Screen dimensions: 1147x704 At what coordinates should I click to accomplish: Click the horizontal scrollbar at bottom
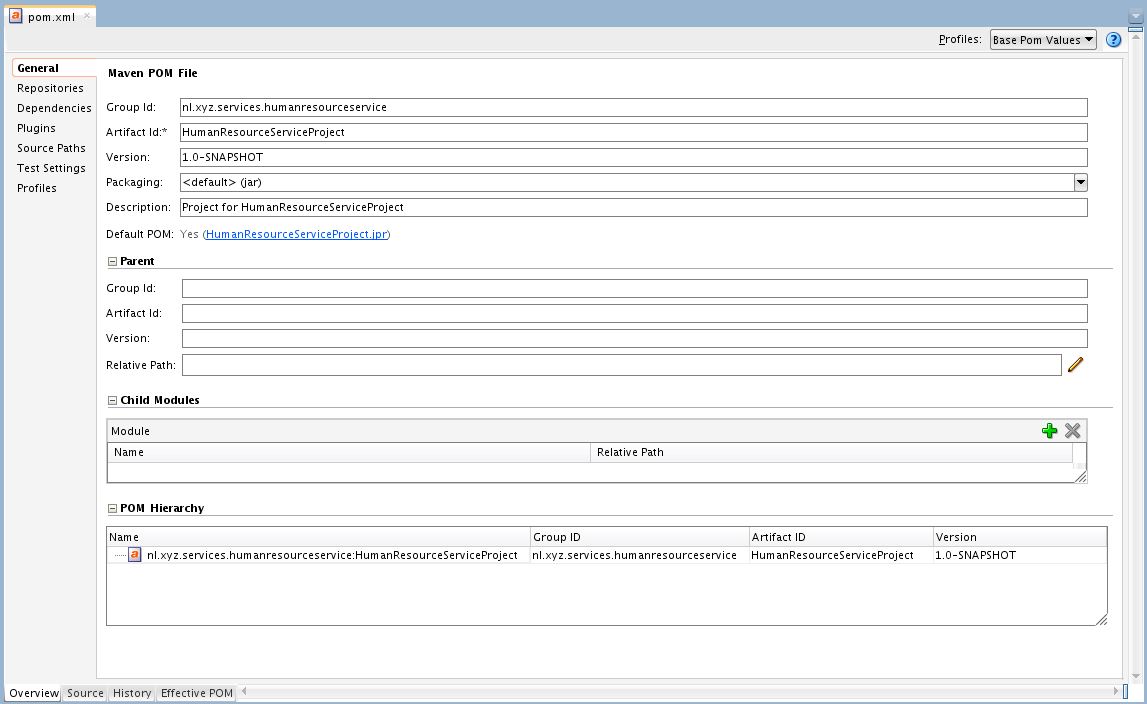678,691
